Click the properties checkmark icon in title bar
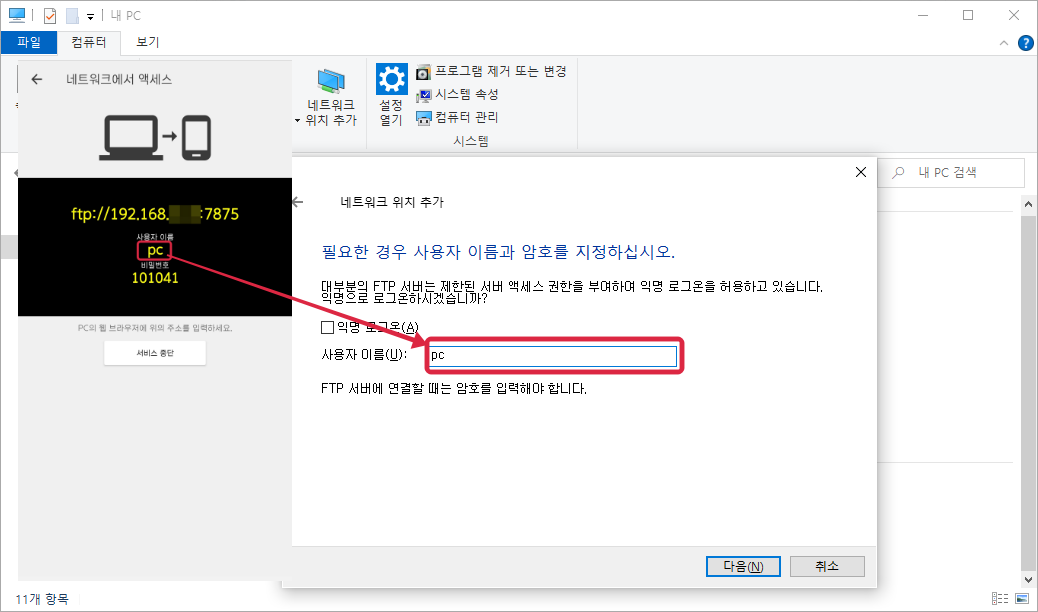Screen dimensions: 1038x612 (x=50, y=16)
